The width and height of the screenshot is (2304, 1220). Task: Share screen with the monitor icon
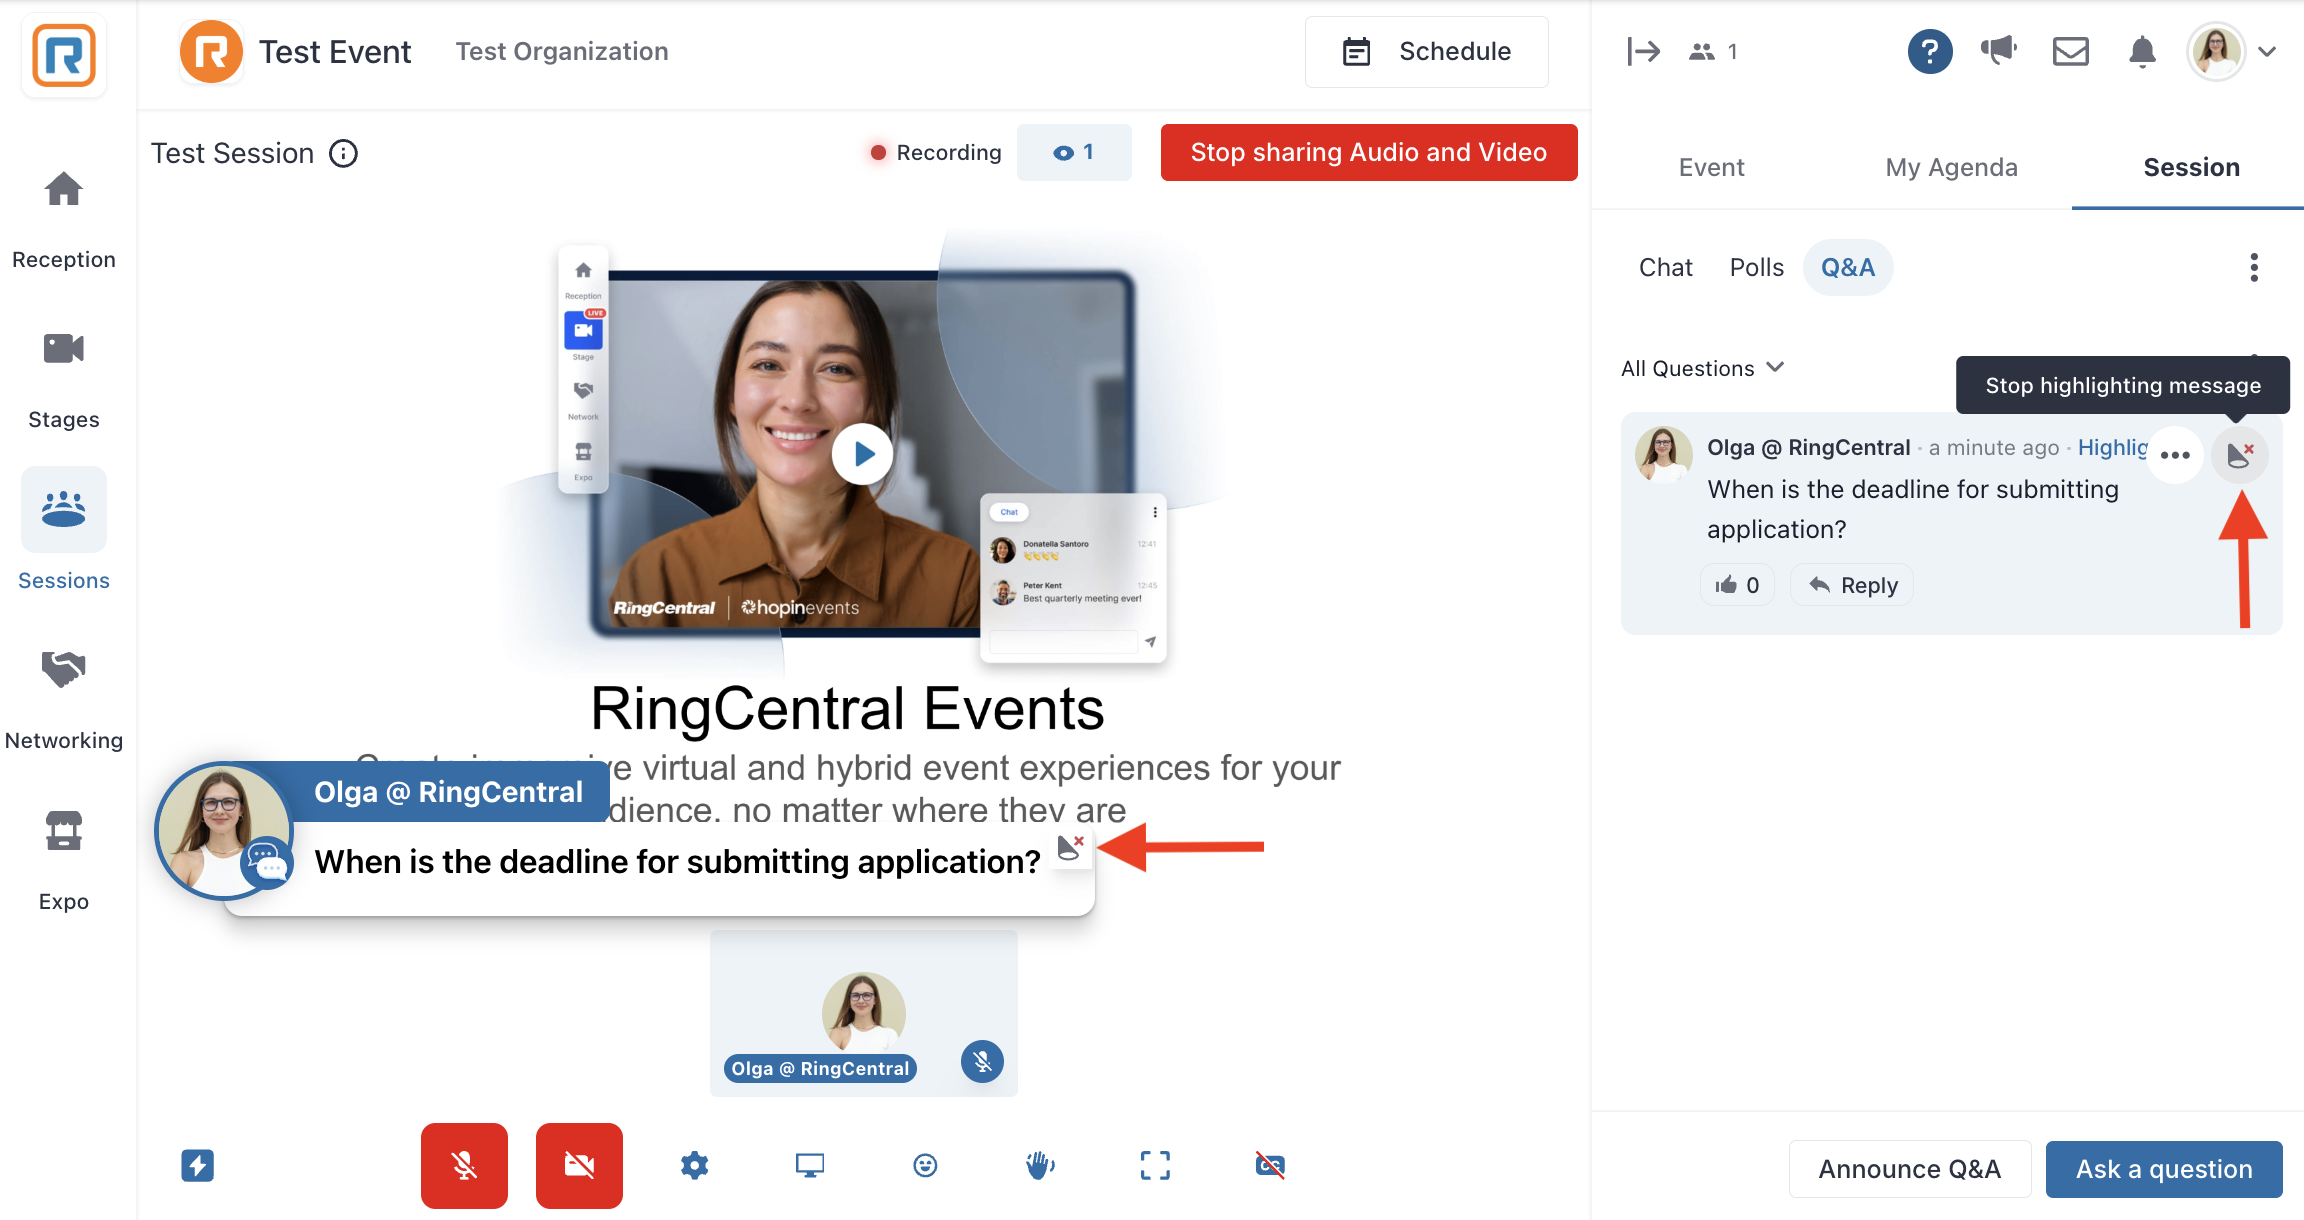(x=809, y=1165)
